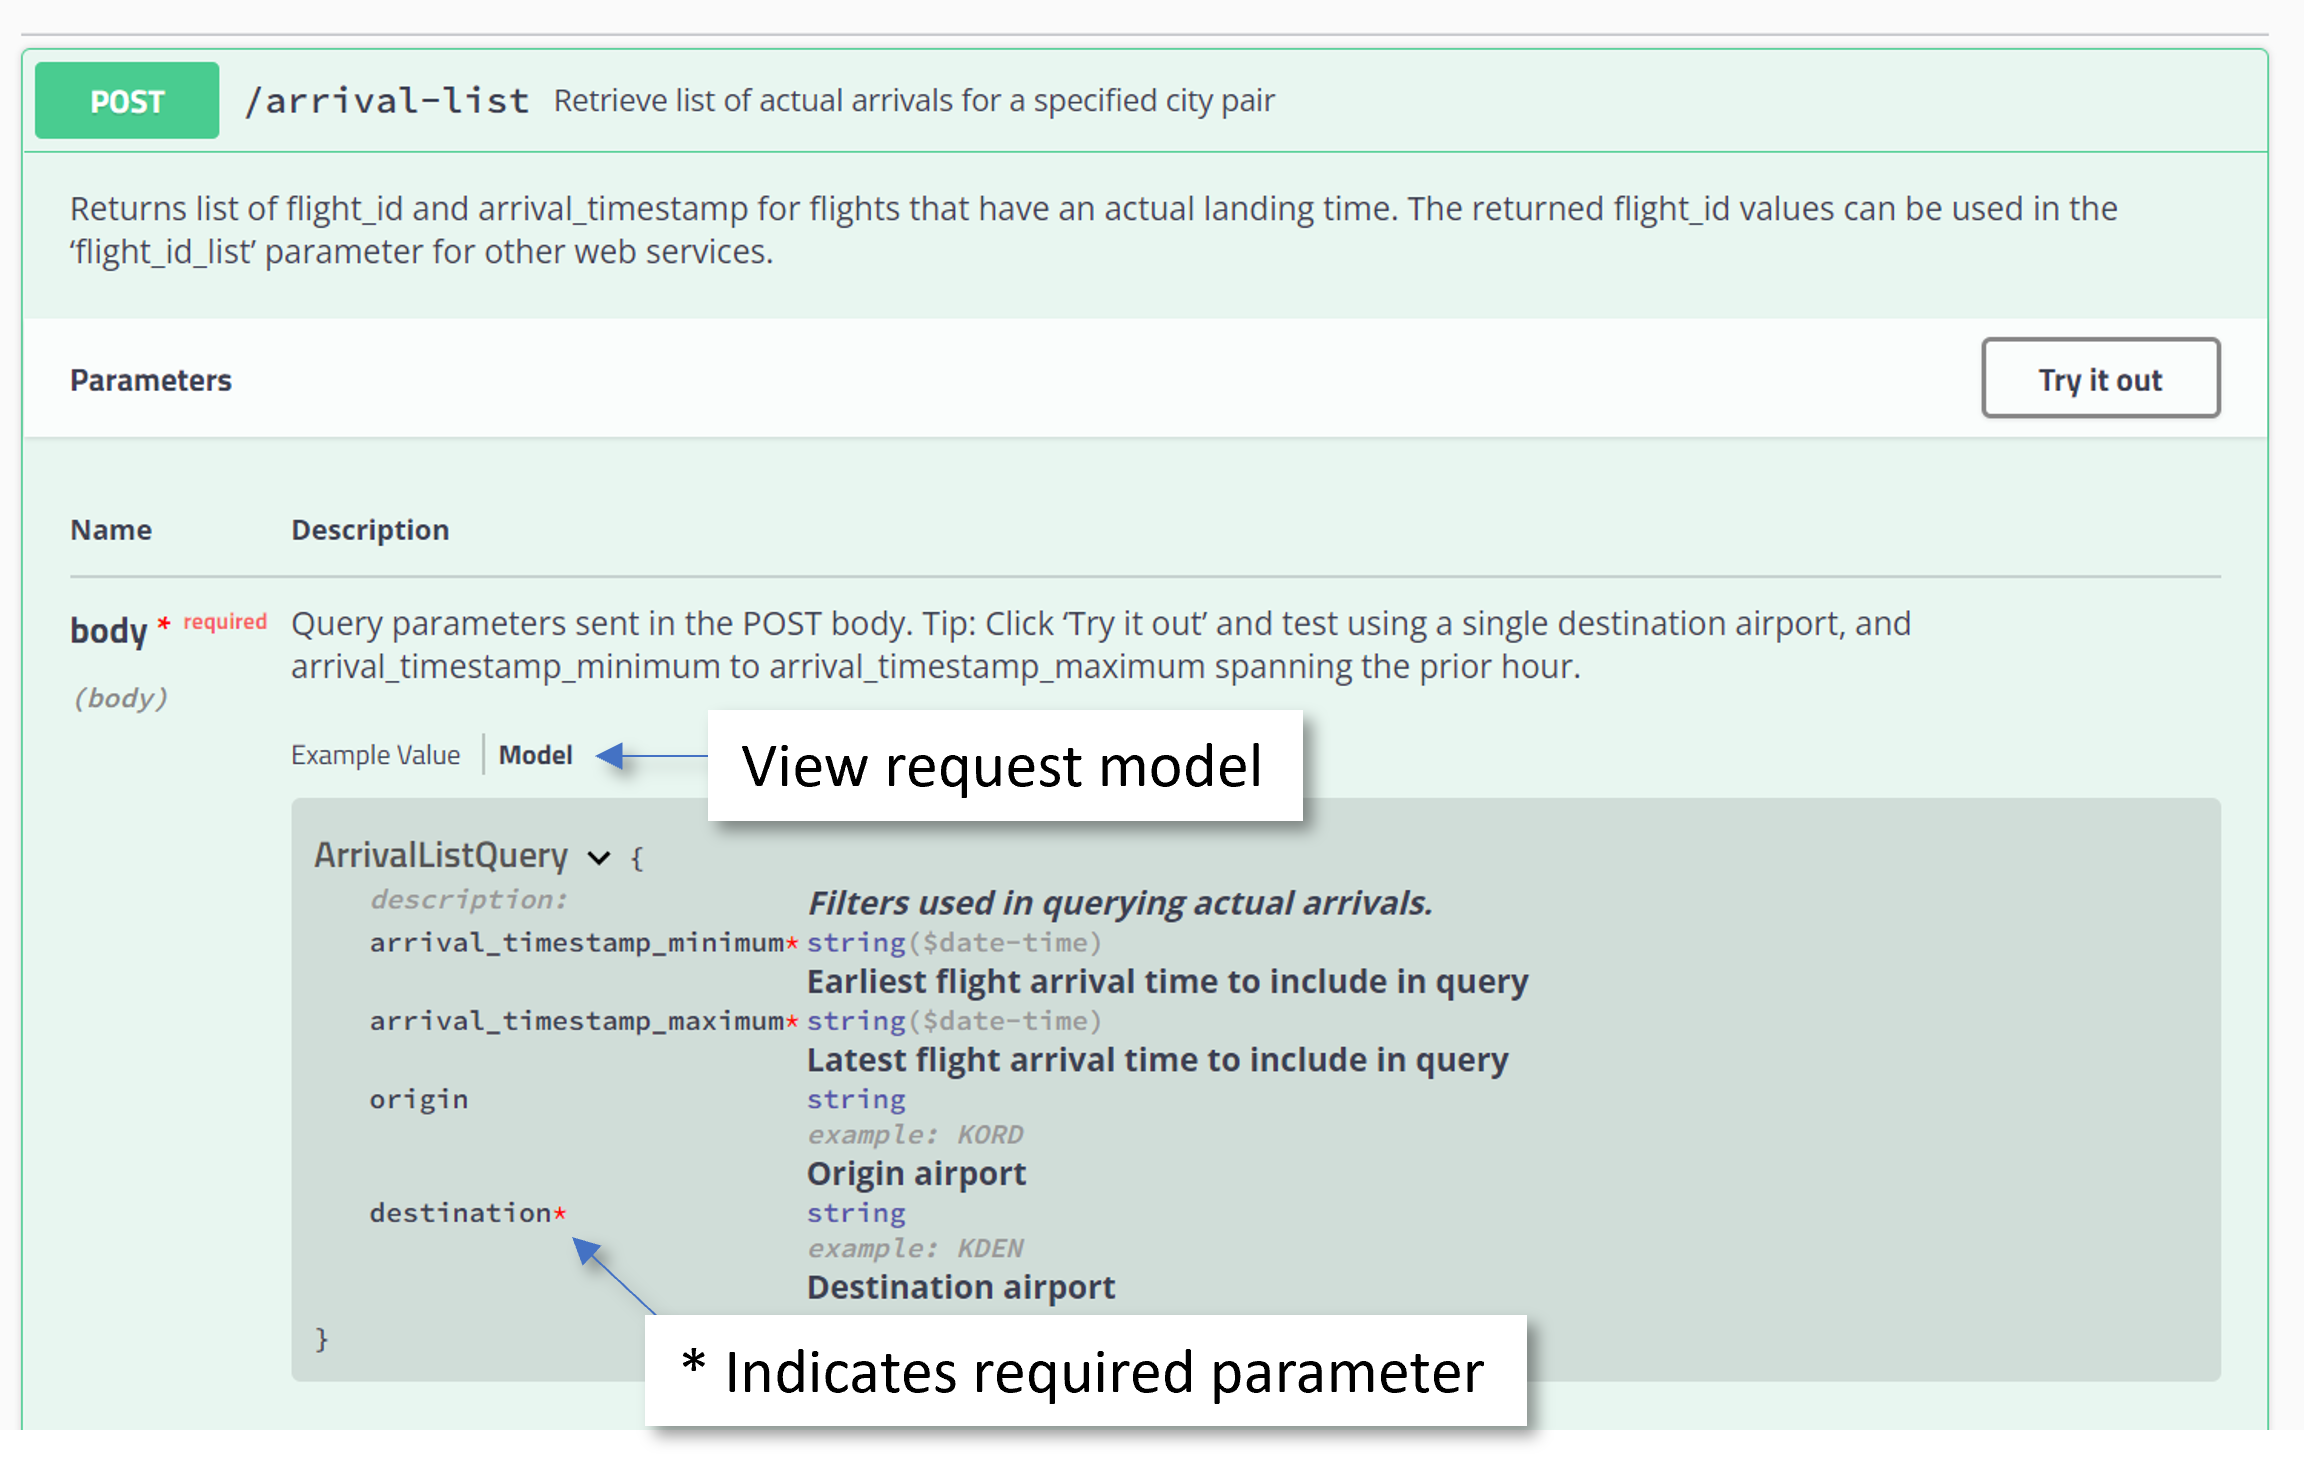The image size is (2304, 1476).
Task: Click the origin property name
Action: (x=418, y=1100)
